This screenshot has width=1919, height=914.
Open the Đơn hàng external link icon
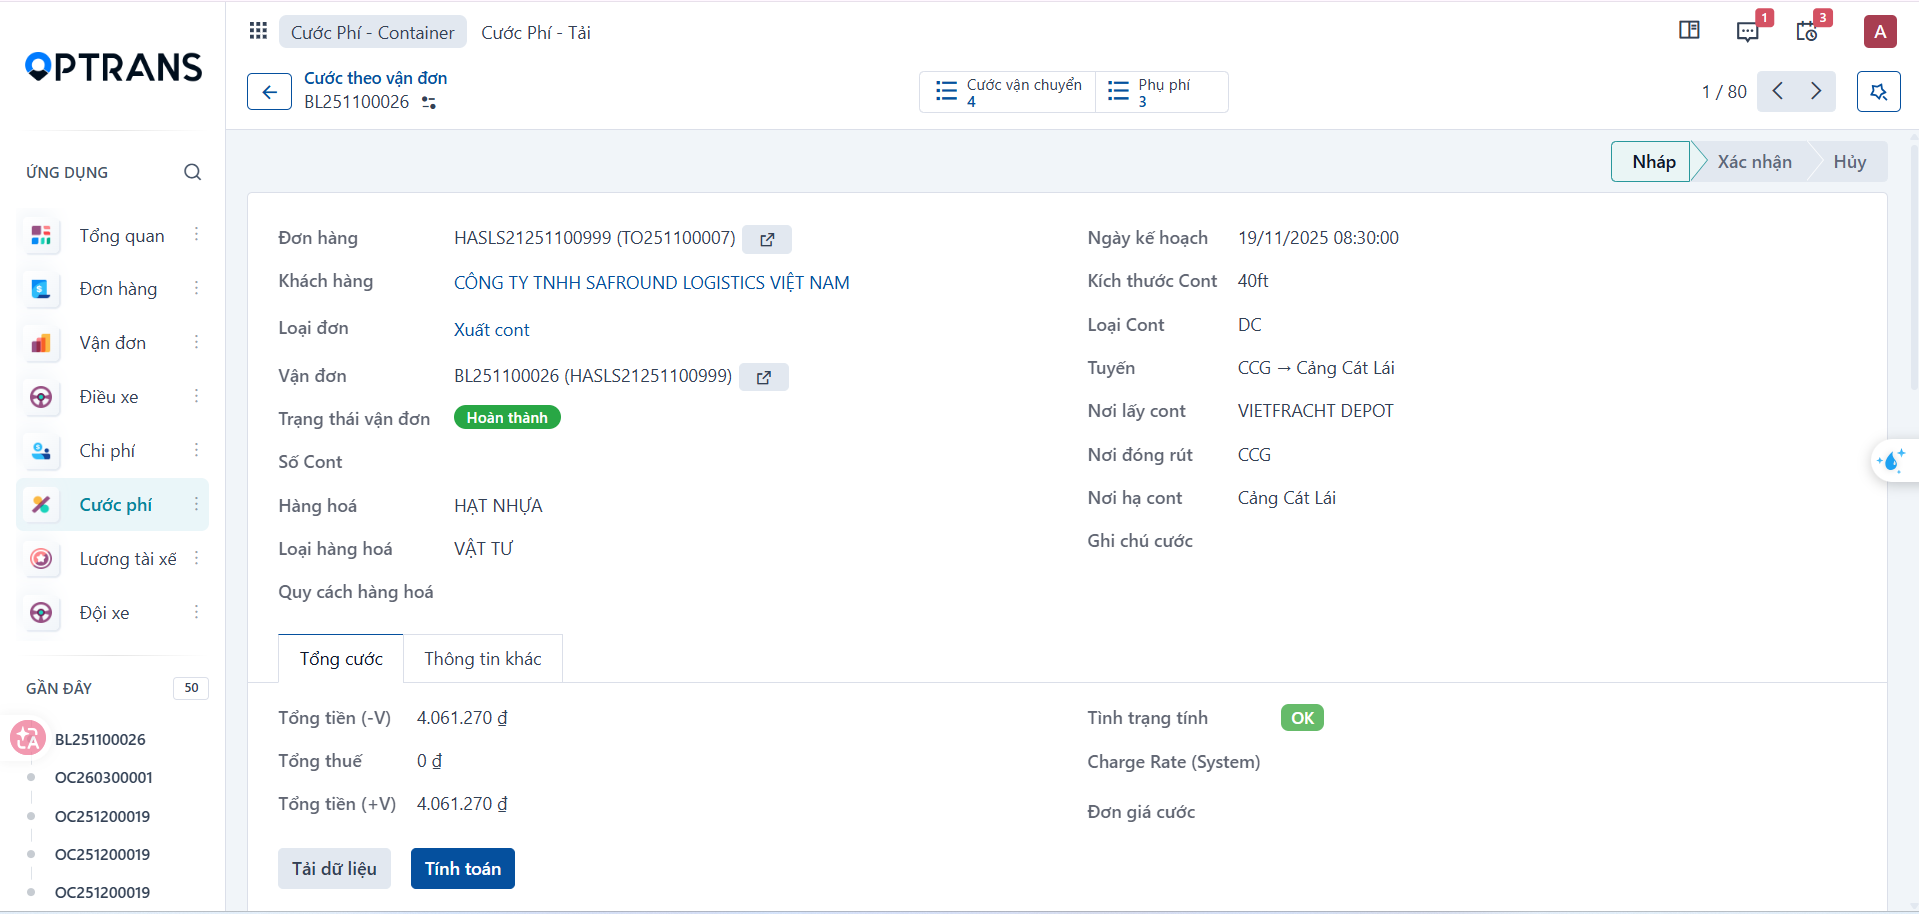coord(767,239)
